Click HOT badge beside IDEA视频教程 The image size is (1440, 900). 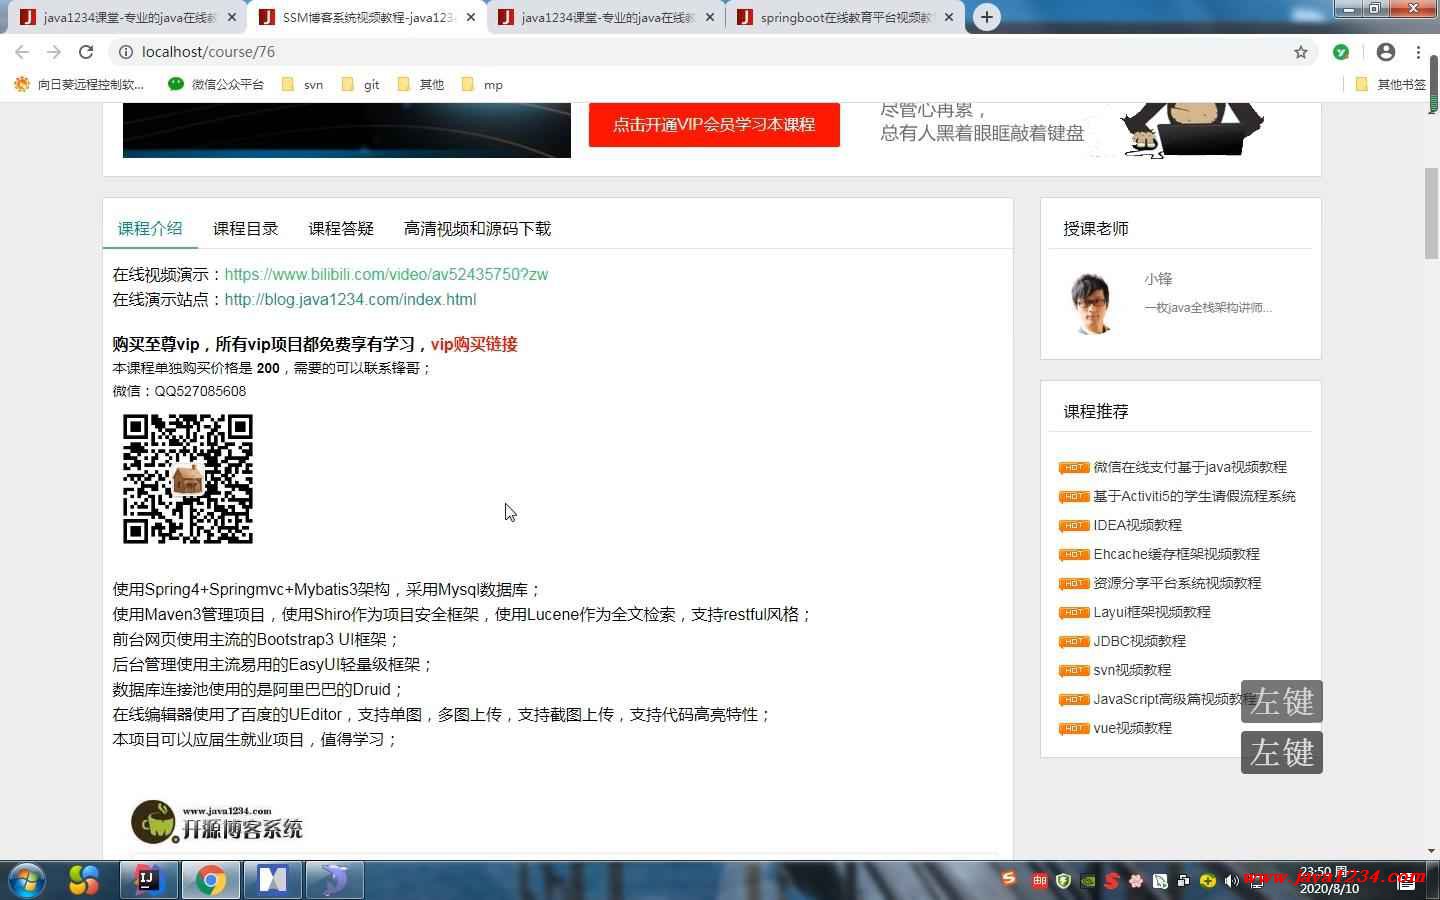pos(1074,525)
